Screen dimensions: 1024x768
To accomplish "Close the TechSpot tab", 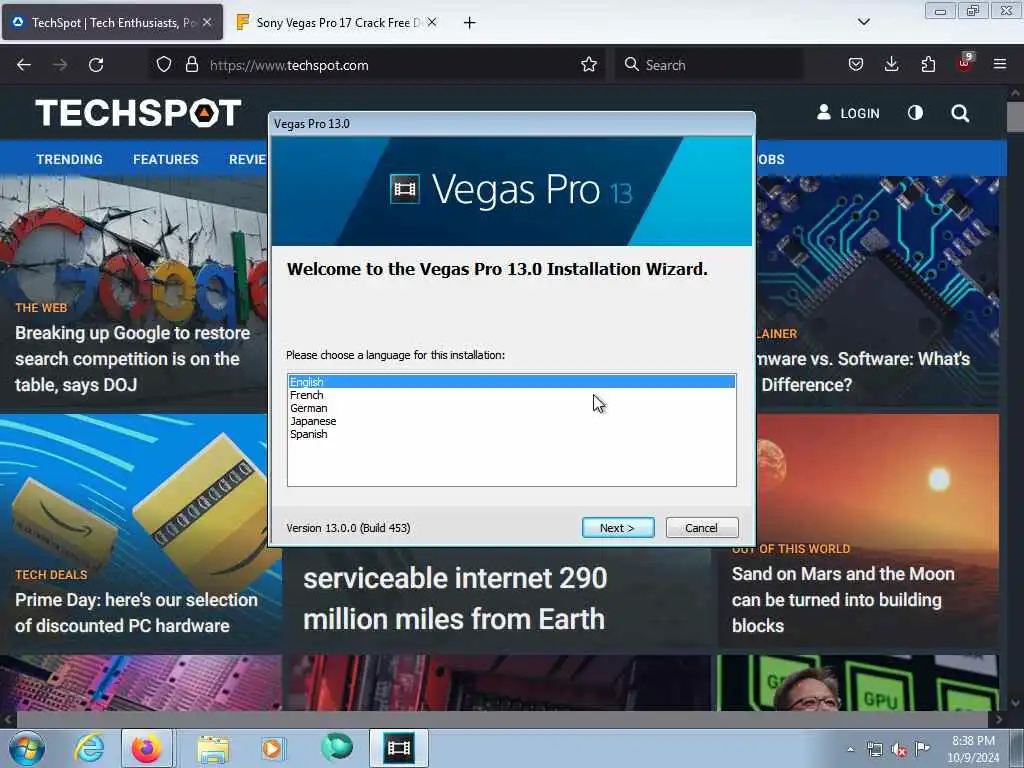I will pyautogui.click(x=206, y=22).
